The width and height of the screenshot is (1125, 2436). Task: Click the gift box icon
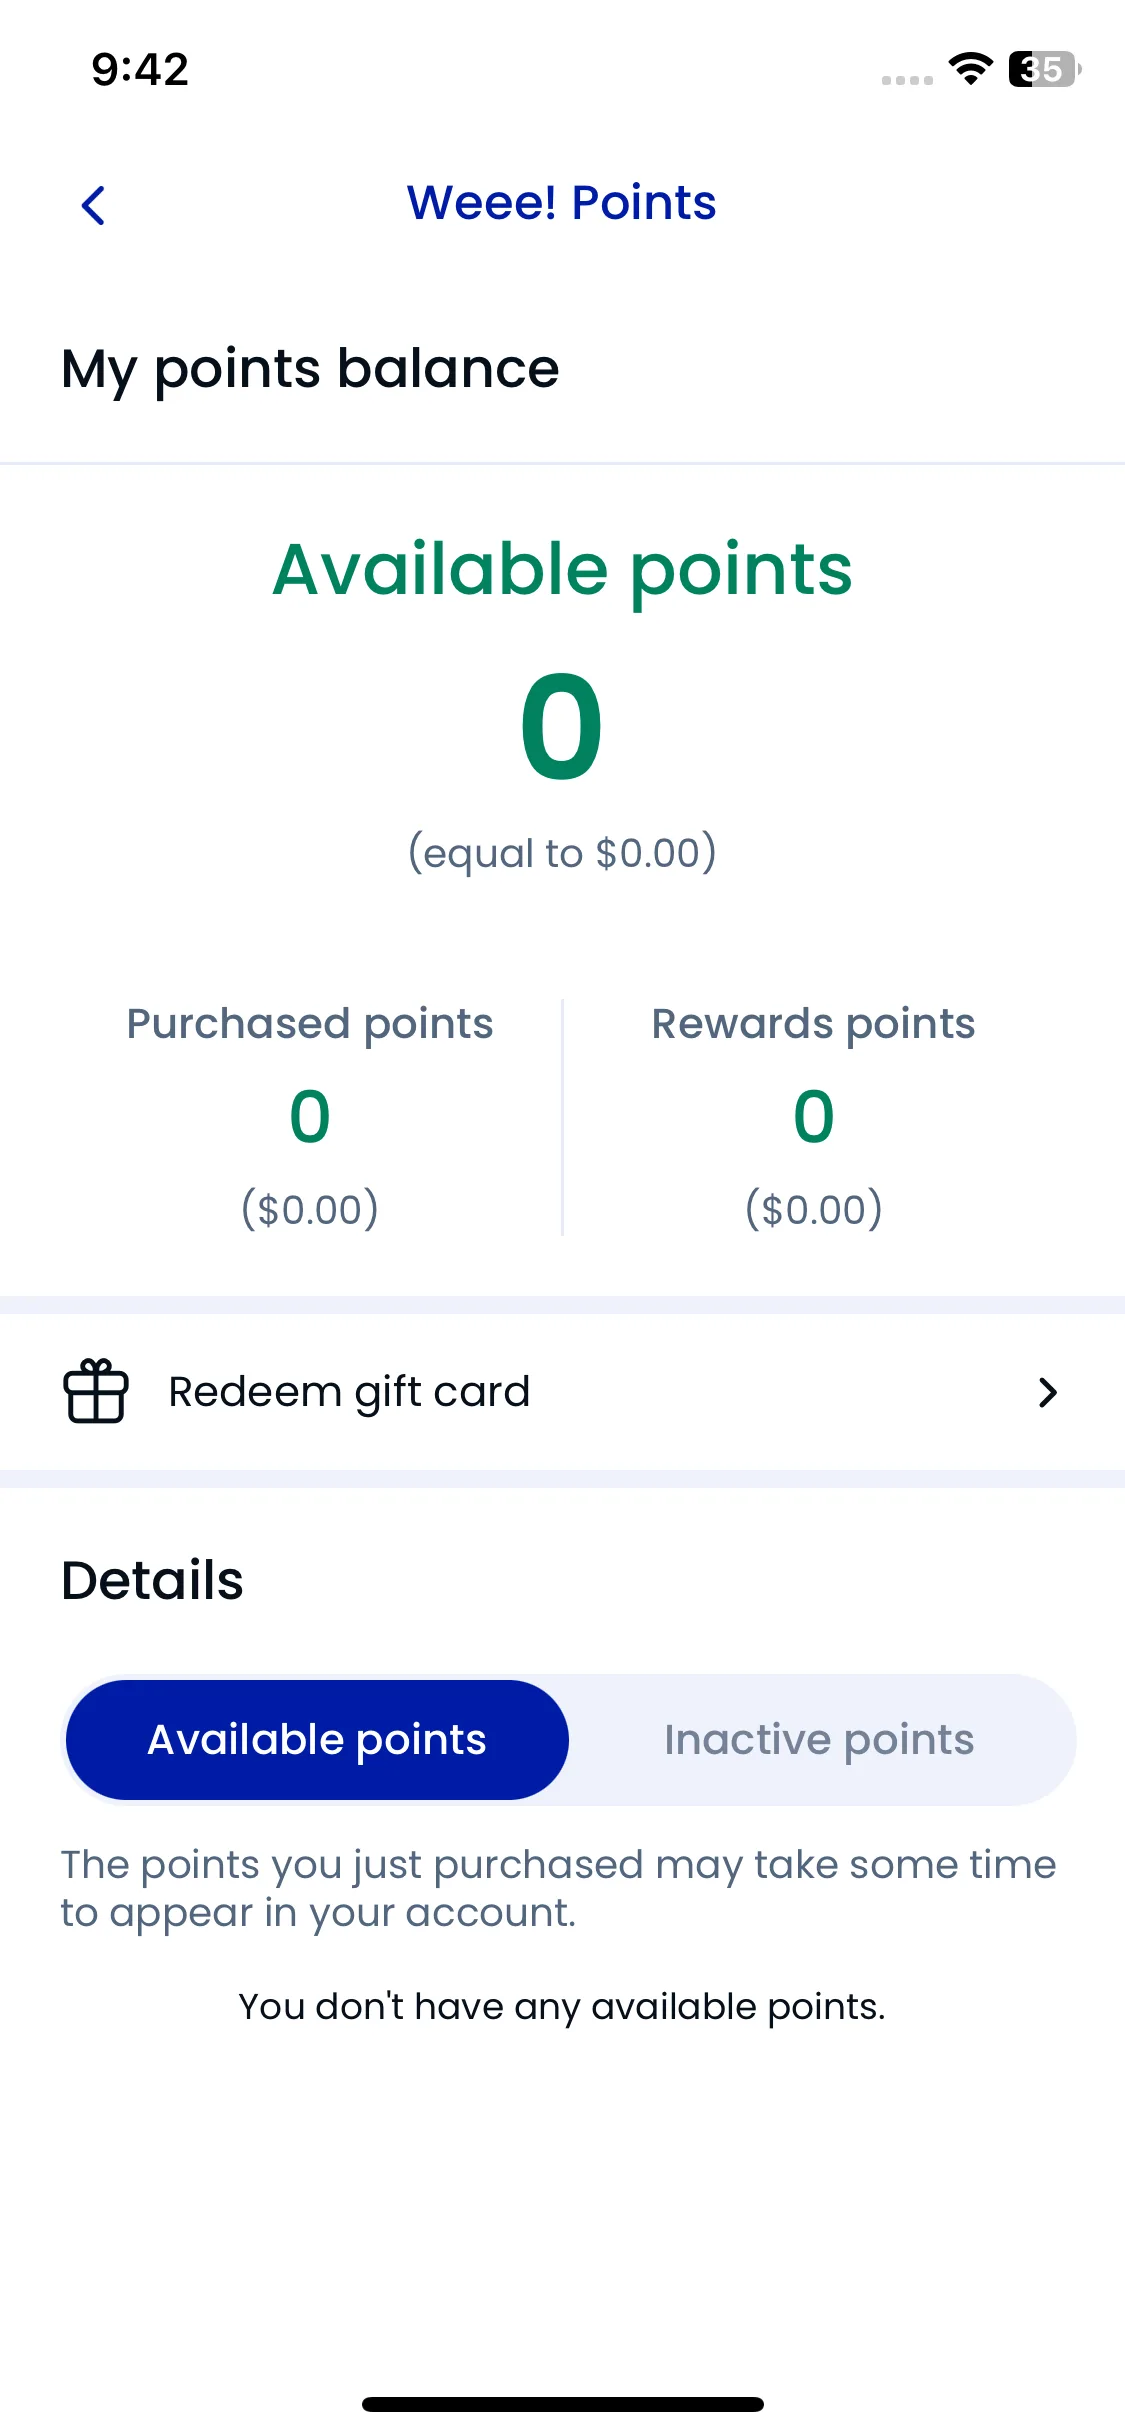click(x=96, y=1391)
